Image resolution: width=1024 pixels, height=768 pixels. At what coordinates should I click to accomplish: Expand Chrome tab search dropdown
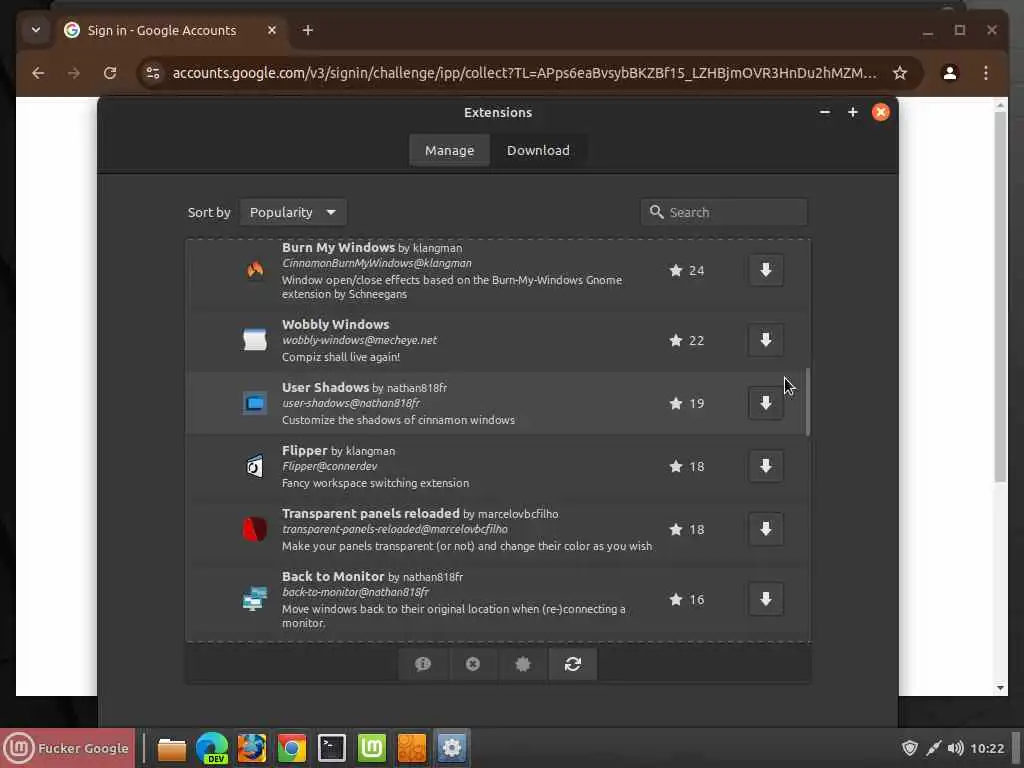(36, 30)
